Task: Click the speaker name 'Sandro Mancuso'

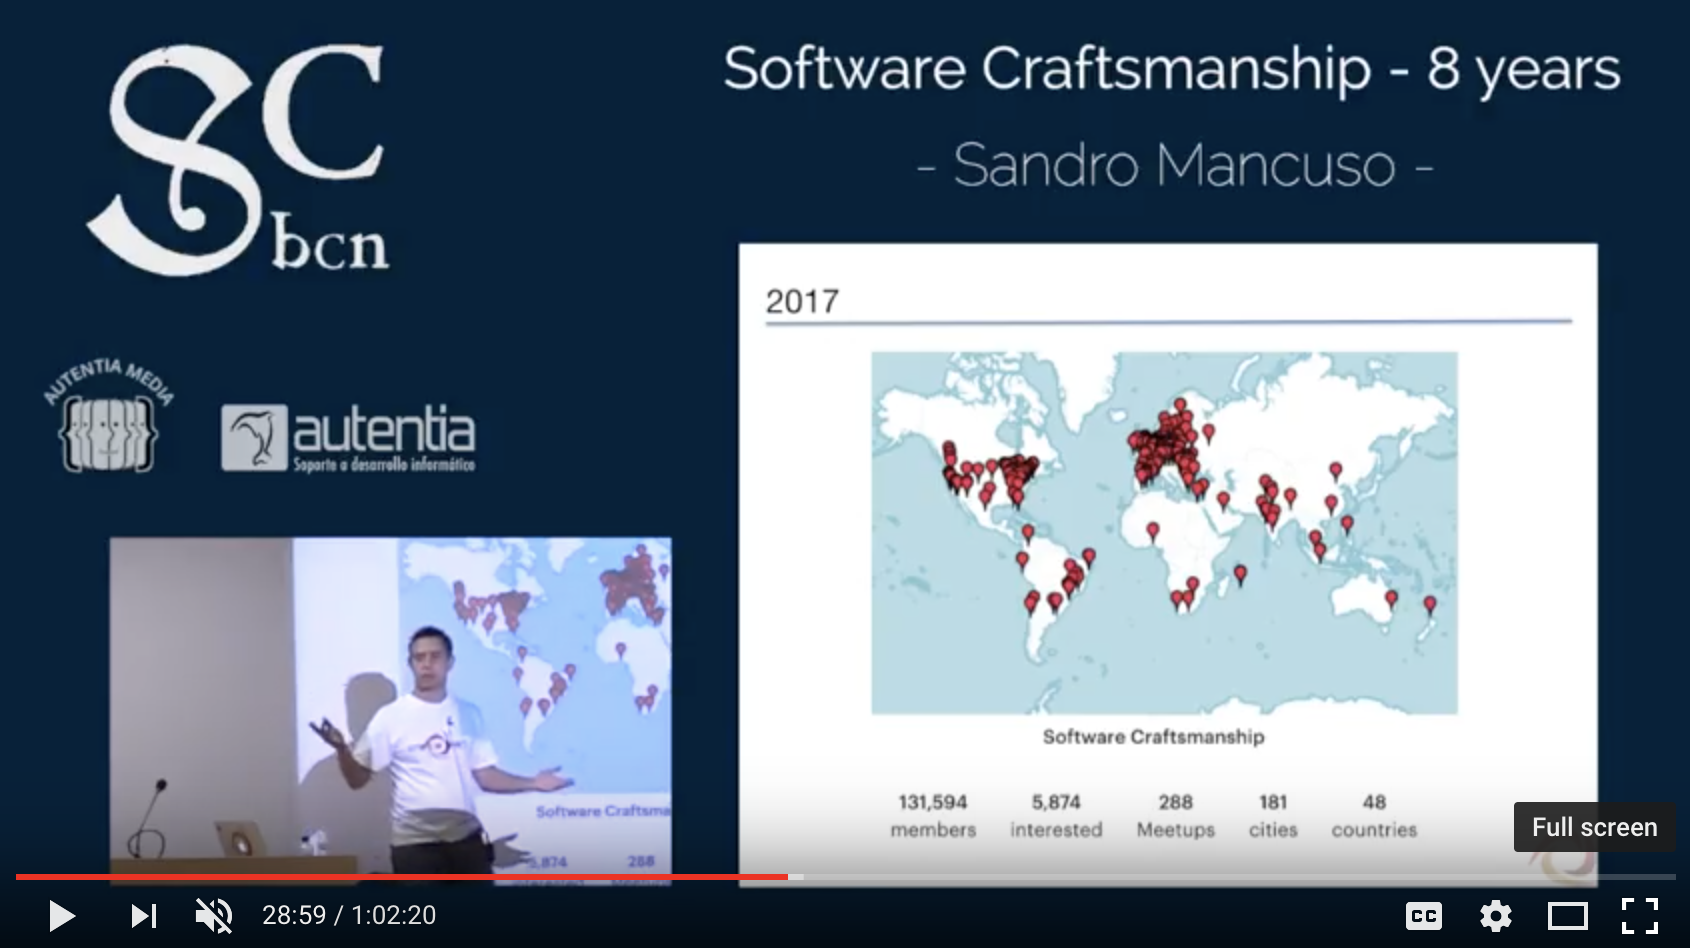Action: tap(1174, 165)
